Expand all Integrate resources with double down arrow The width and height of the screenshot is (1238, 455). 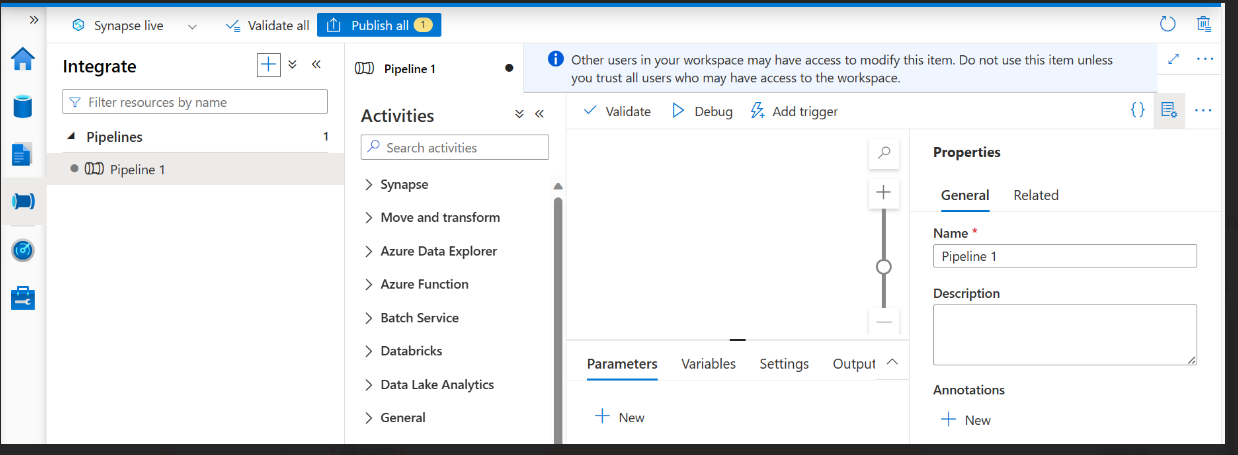point(293,65)
